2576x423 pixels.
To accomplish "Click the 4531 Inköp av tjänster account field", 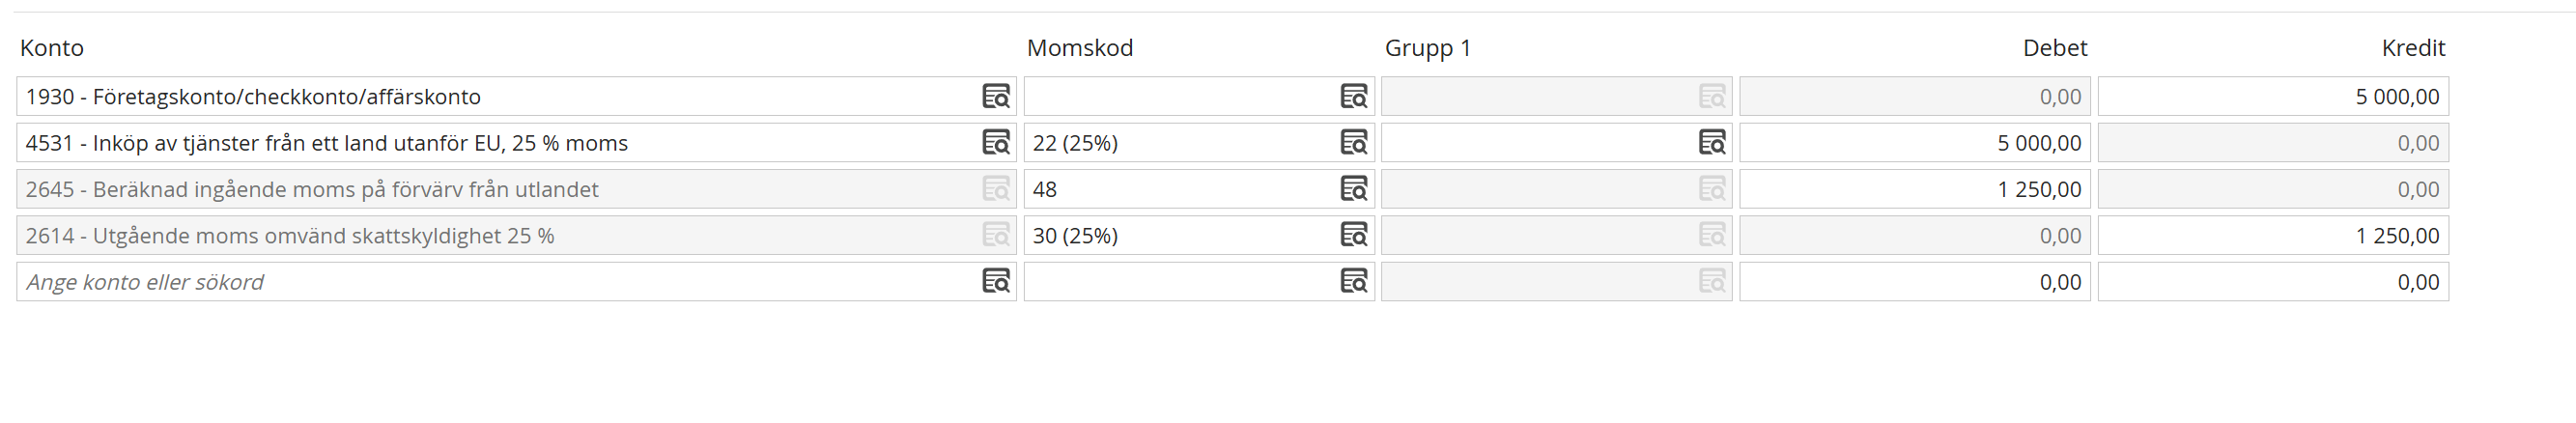I will click(x=490, y=143).
